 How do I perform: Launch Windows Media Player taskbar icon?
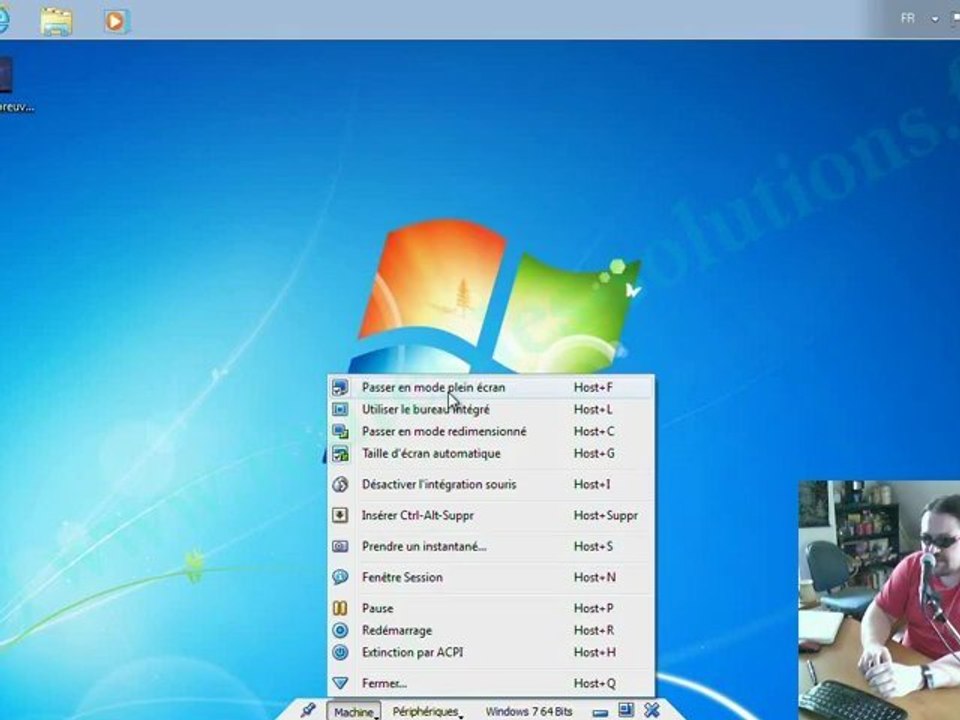pyautogui.click(x=116, y=21)
